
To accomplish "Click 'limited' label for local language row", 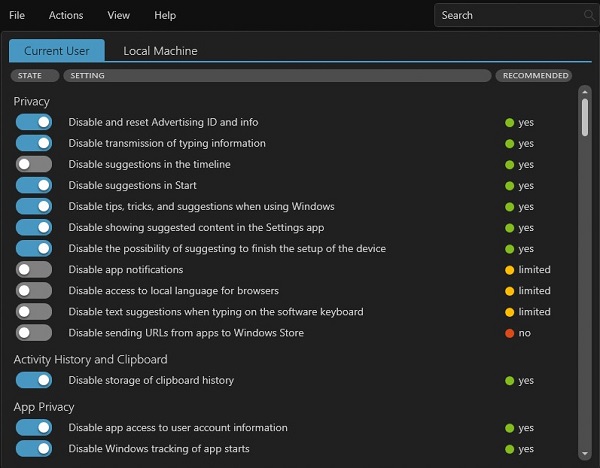I will (x=534, y=290).
